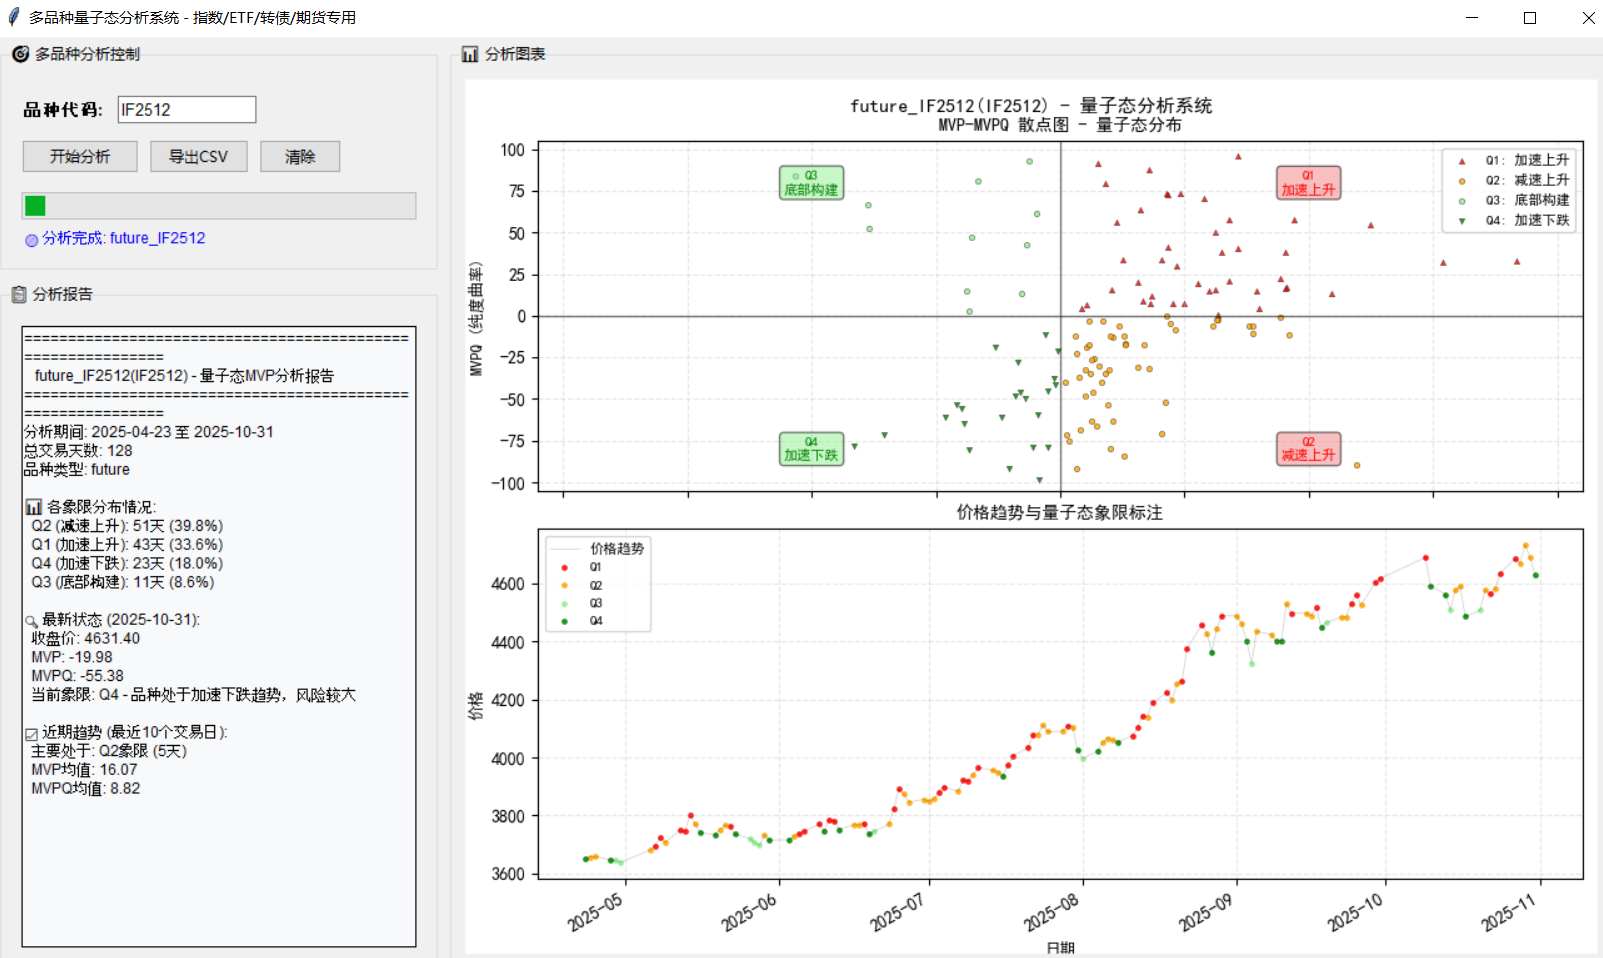This screenshot has width=1603, height=958.
Task: Maximize the application window
Action: [1529, 18]
